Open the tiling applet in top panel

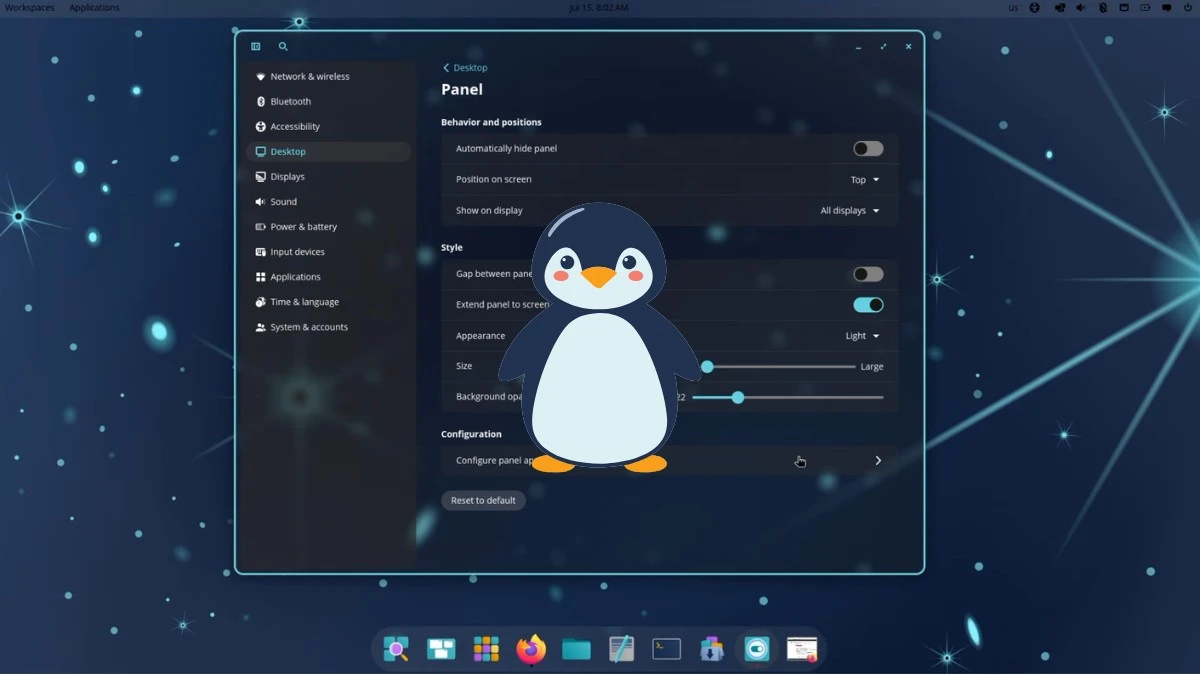1058,7
